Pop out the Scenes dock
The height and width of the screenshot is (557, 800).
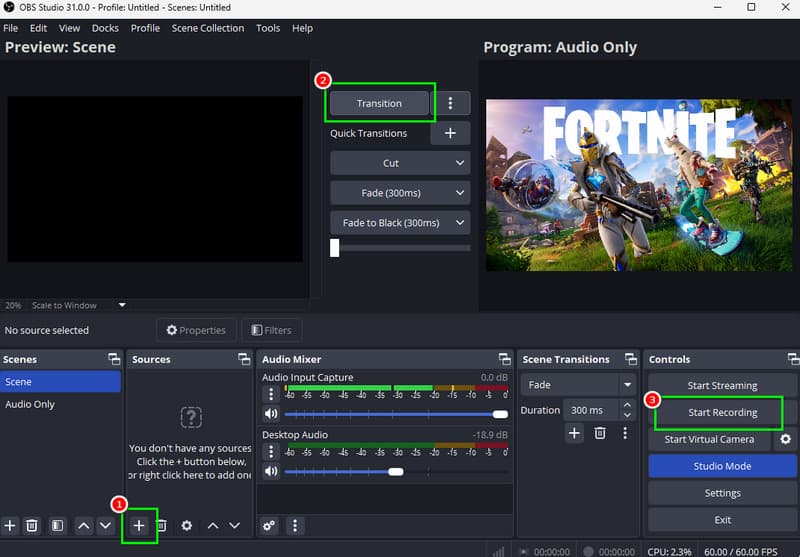(114, 359)
